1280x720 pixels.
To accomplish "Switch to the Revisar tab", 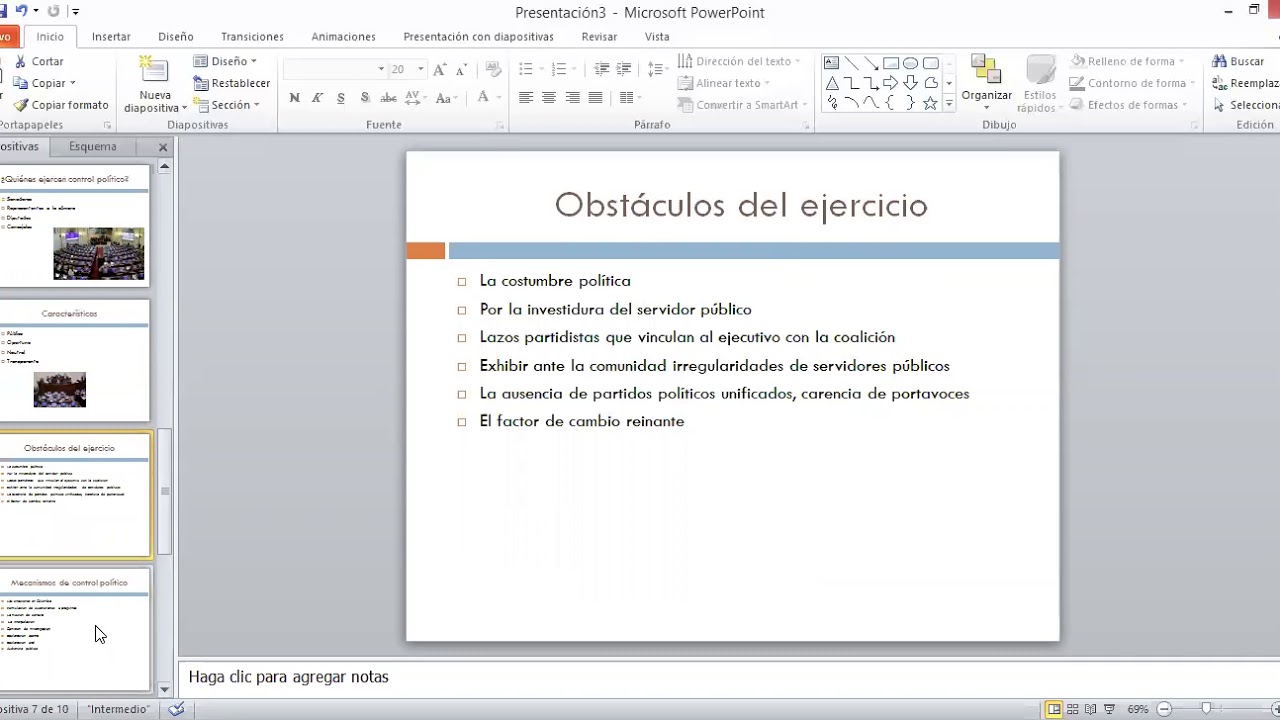I will pos(599,36).
